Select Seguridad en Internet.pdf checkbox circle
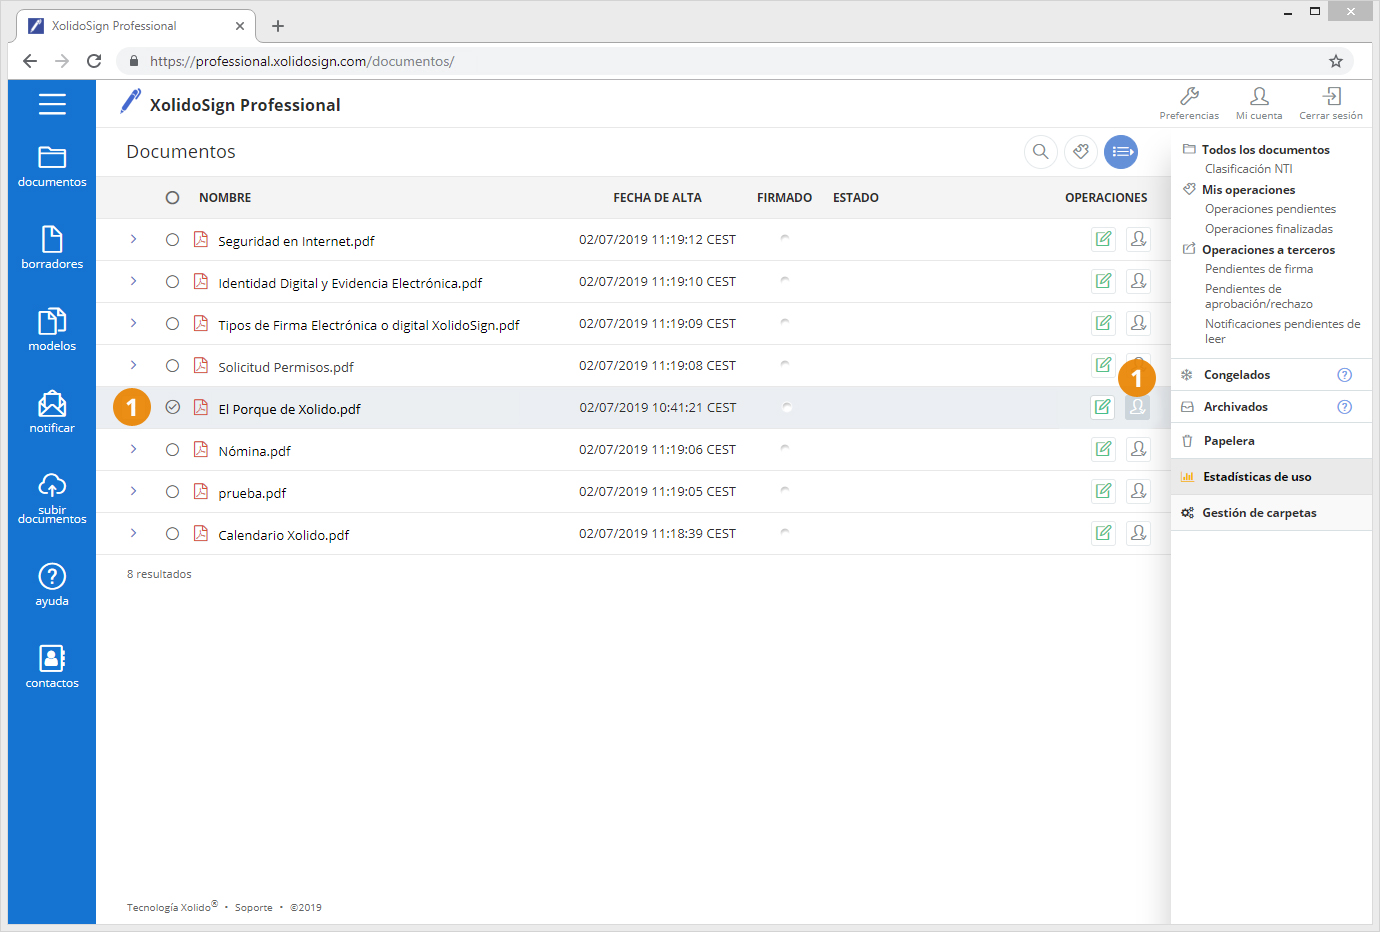This screenshot has height=932, width=1380. (173, 240)
